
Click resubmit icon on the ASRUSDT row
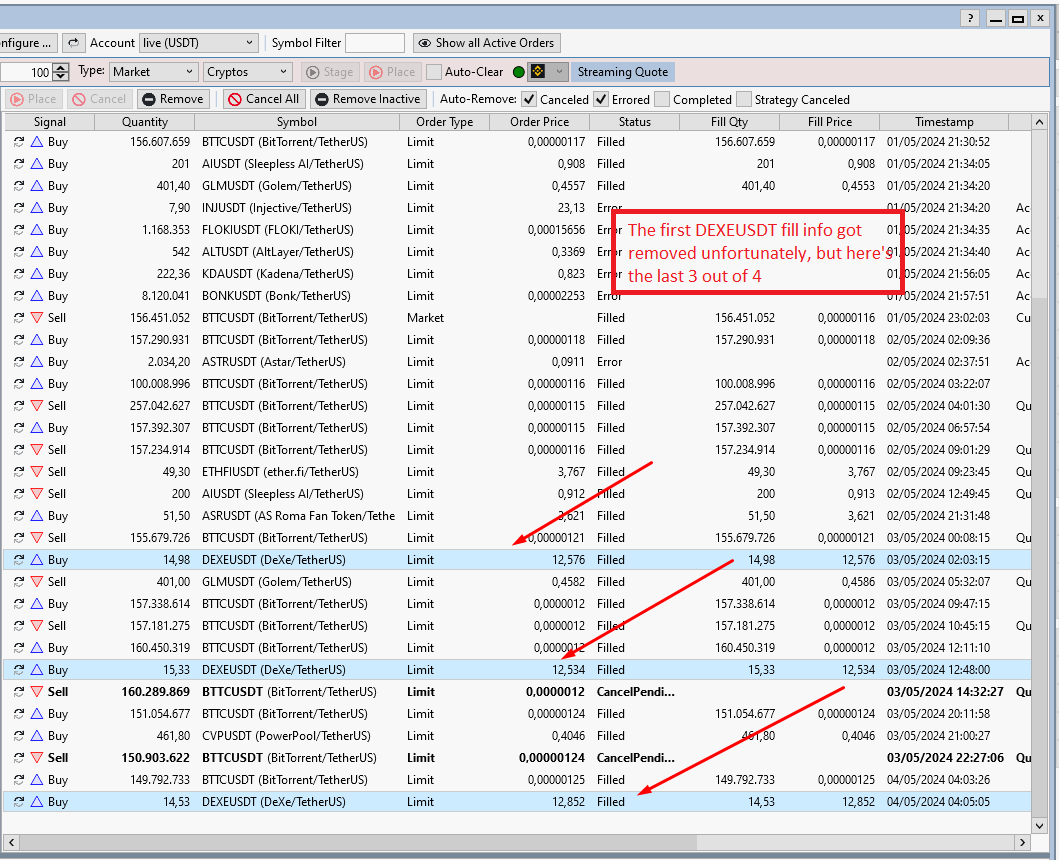click(x=18, y=515)
